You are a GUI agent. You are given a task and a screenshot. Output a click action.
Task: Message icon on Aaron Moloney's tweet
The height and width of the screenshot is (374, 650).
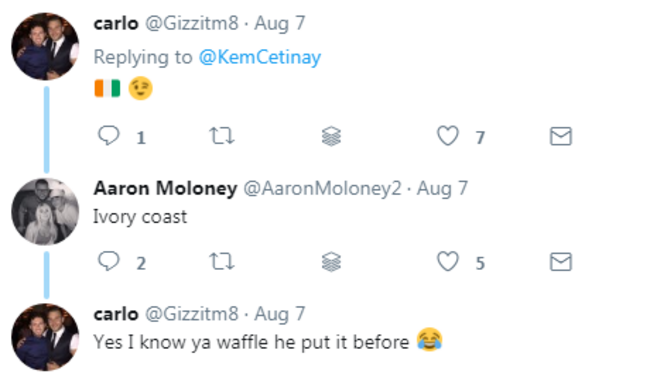pos(561,262)
